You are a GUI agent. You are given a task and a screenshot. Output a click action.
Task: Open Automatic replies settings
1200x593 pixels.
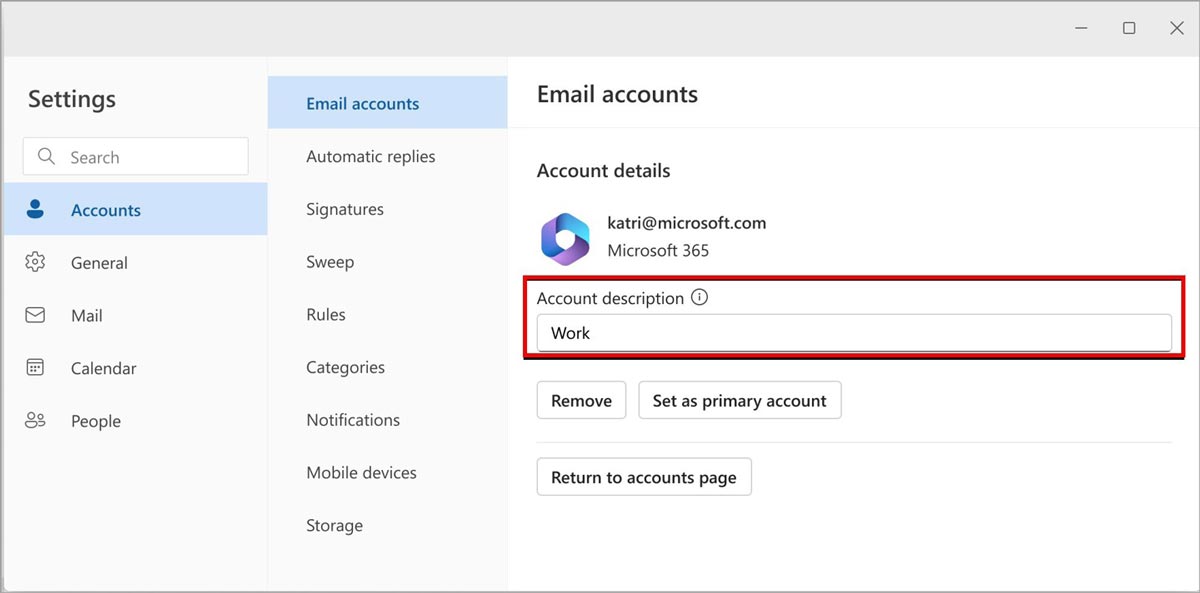pyautogui.click(x=370, y=157)
